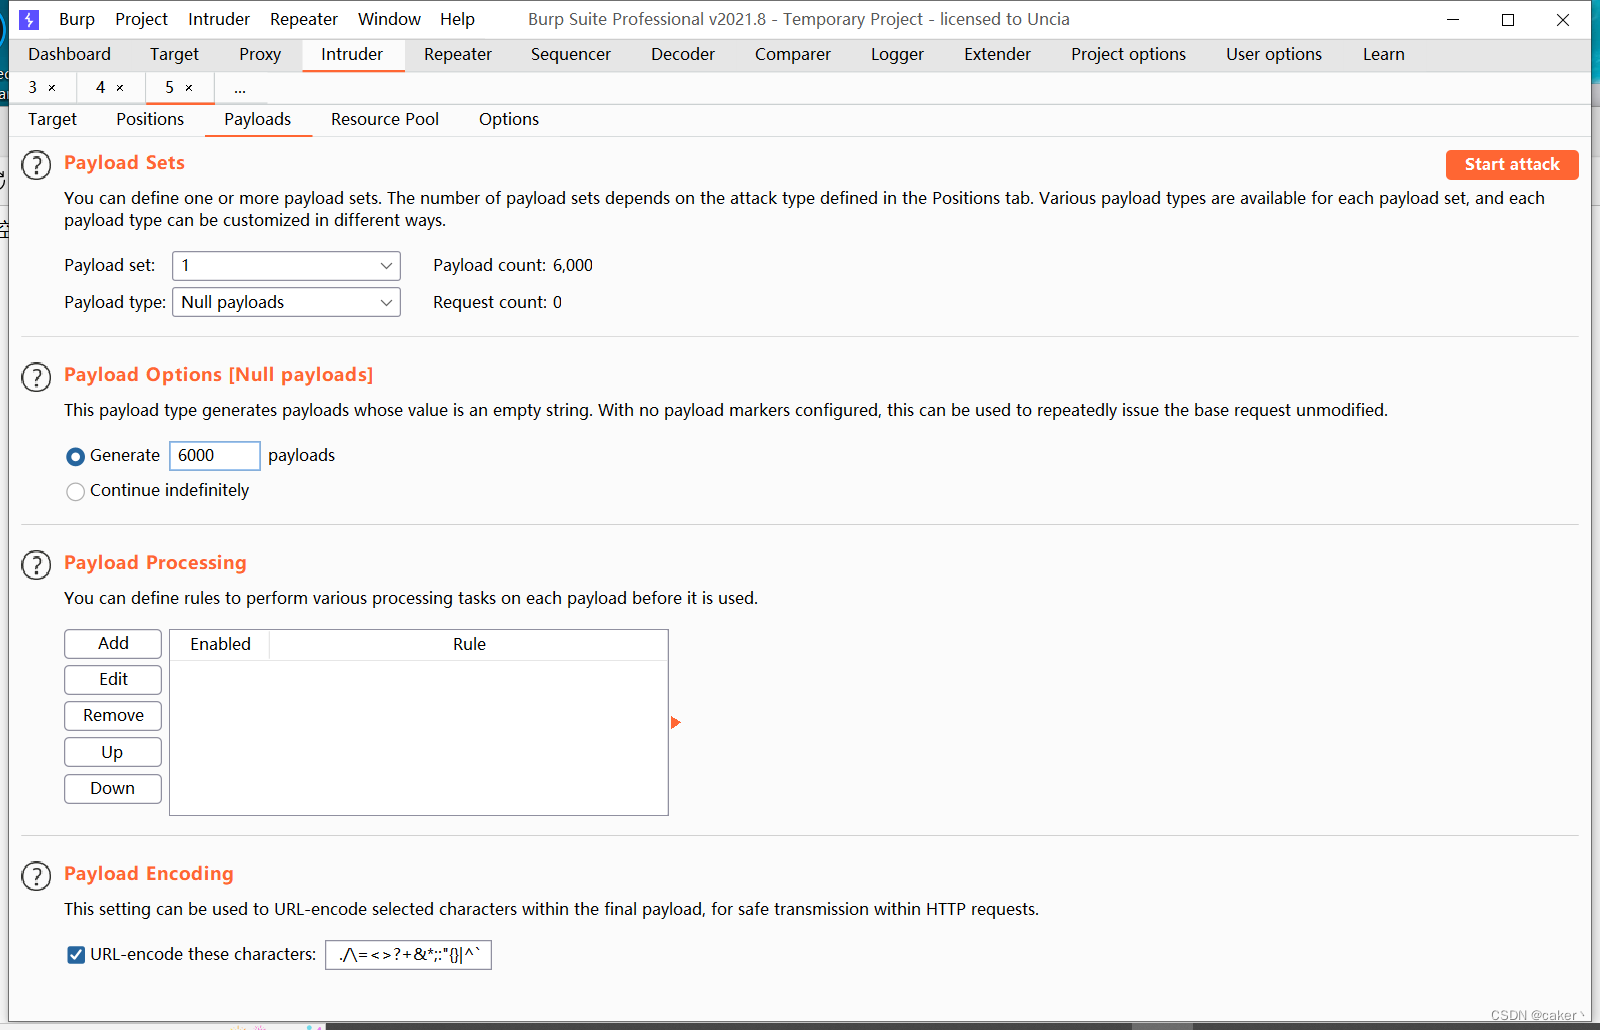Switch to the Decoder tab
The width and height of the screenshot is (1600, 1030).
click(x=683, y=54)
